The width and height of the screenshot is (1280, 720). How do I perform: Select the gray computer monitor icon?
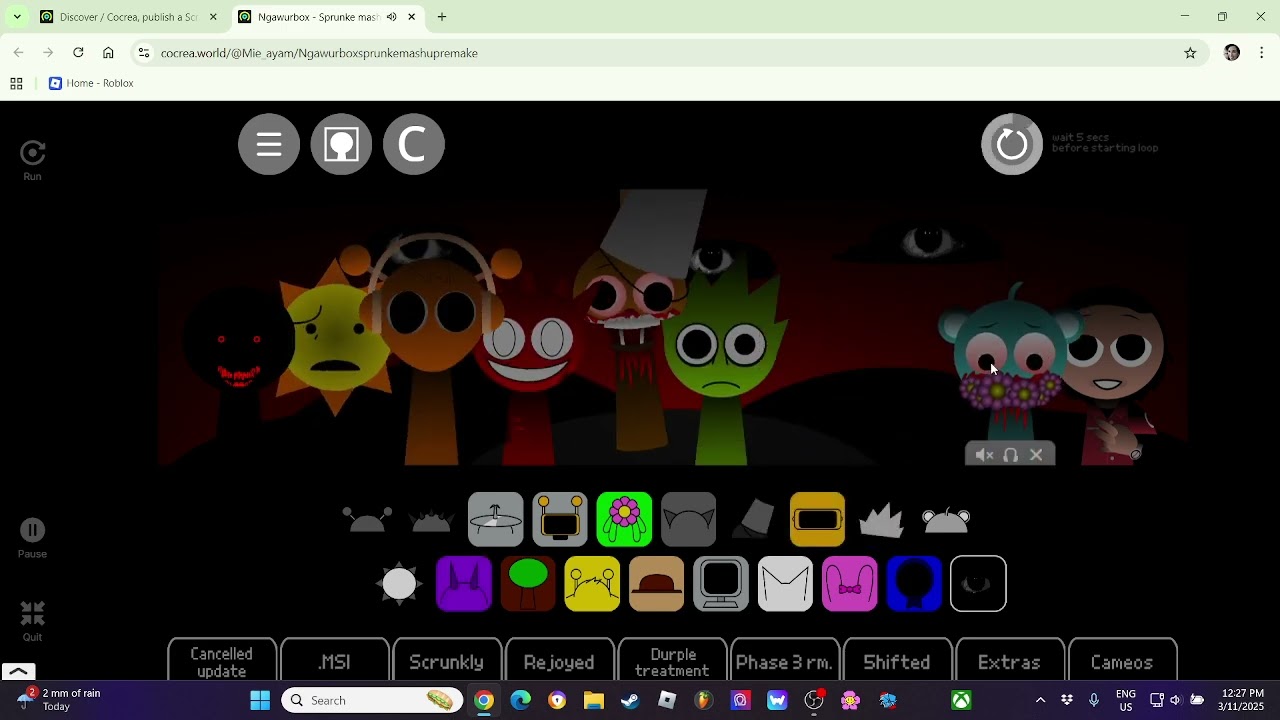[721, 583]
